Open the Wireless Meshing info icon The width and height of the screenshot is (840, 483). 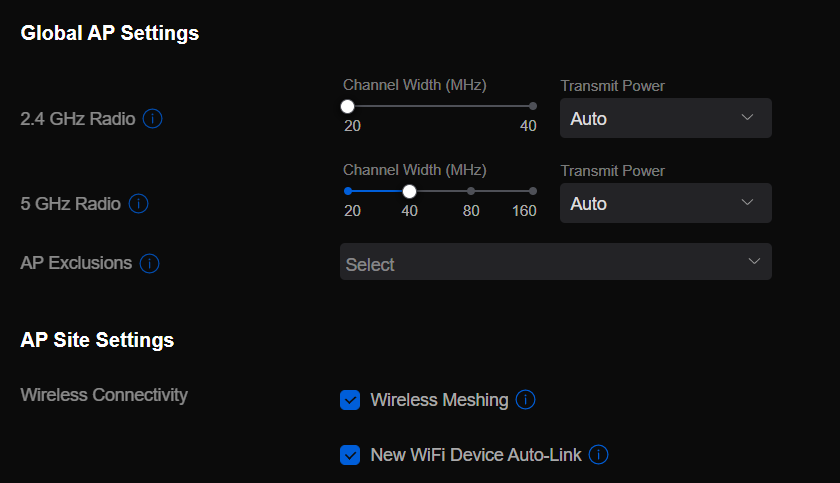(526, 400)
